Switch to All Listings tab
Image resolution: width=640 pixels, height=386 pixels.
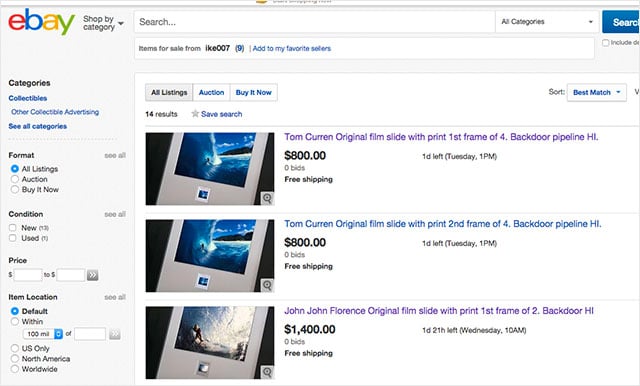point(169,92)
